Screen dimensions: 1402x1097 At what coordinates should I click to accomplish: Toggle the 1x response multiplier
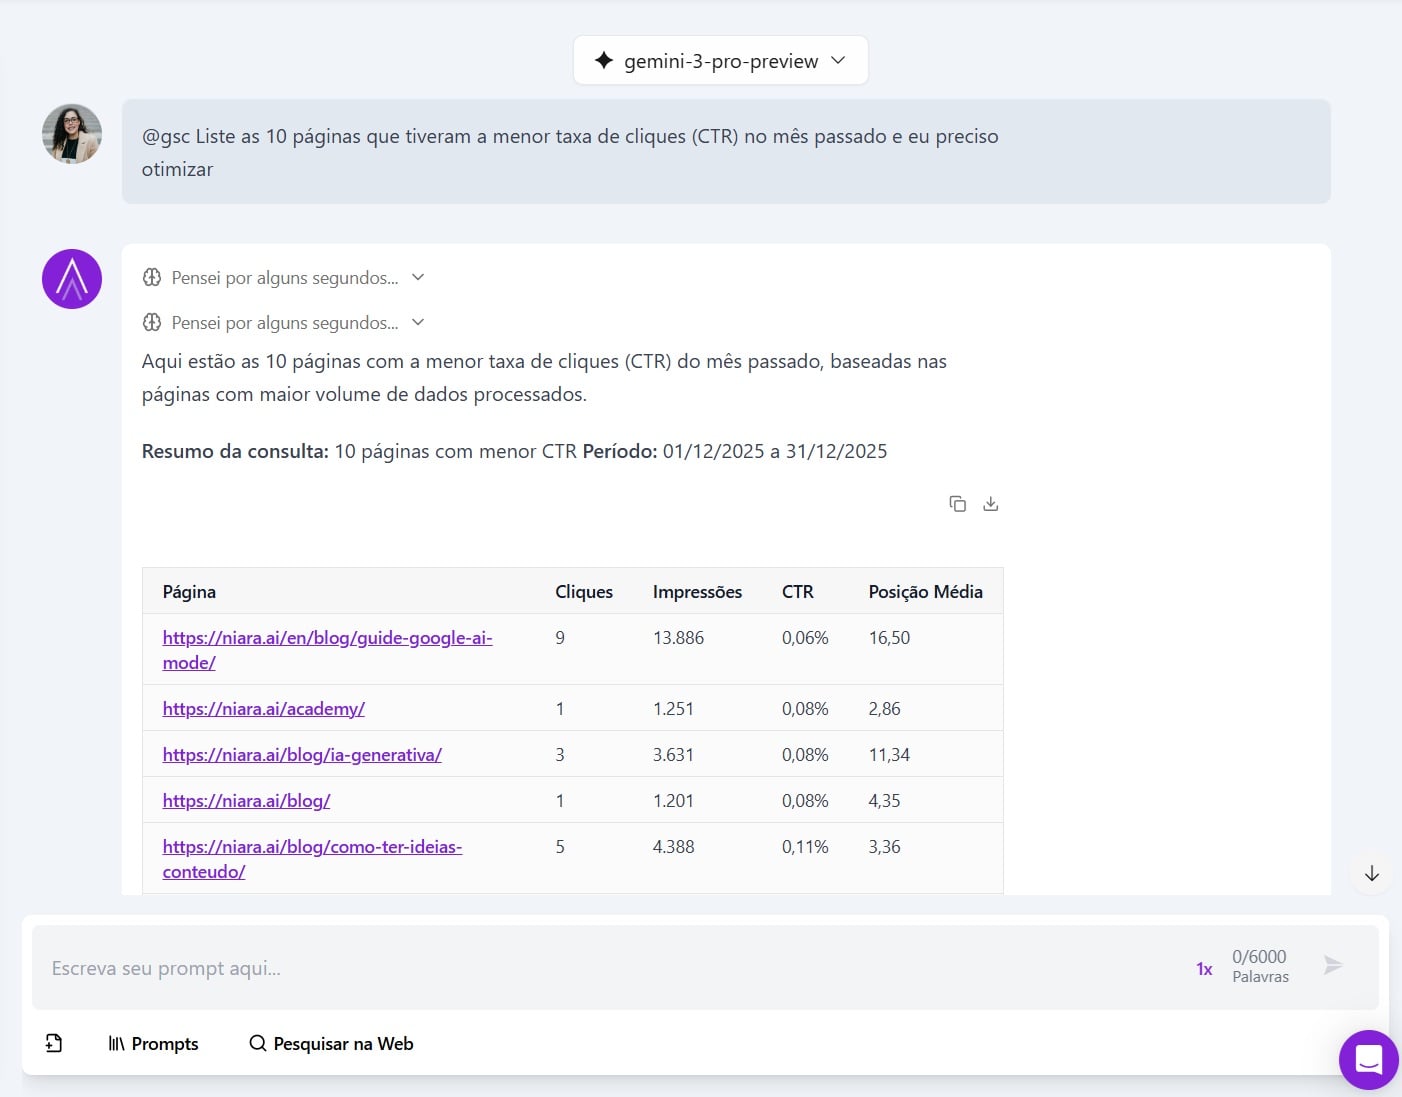[x=1204, y=969]
